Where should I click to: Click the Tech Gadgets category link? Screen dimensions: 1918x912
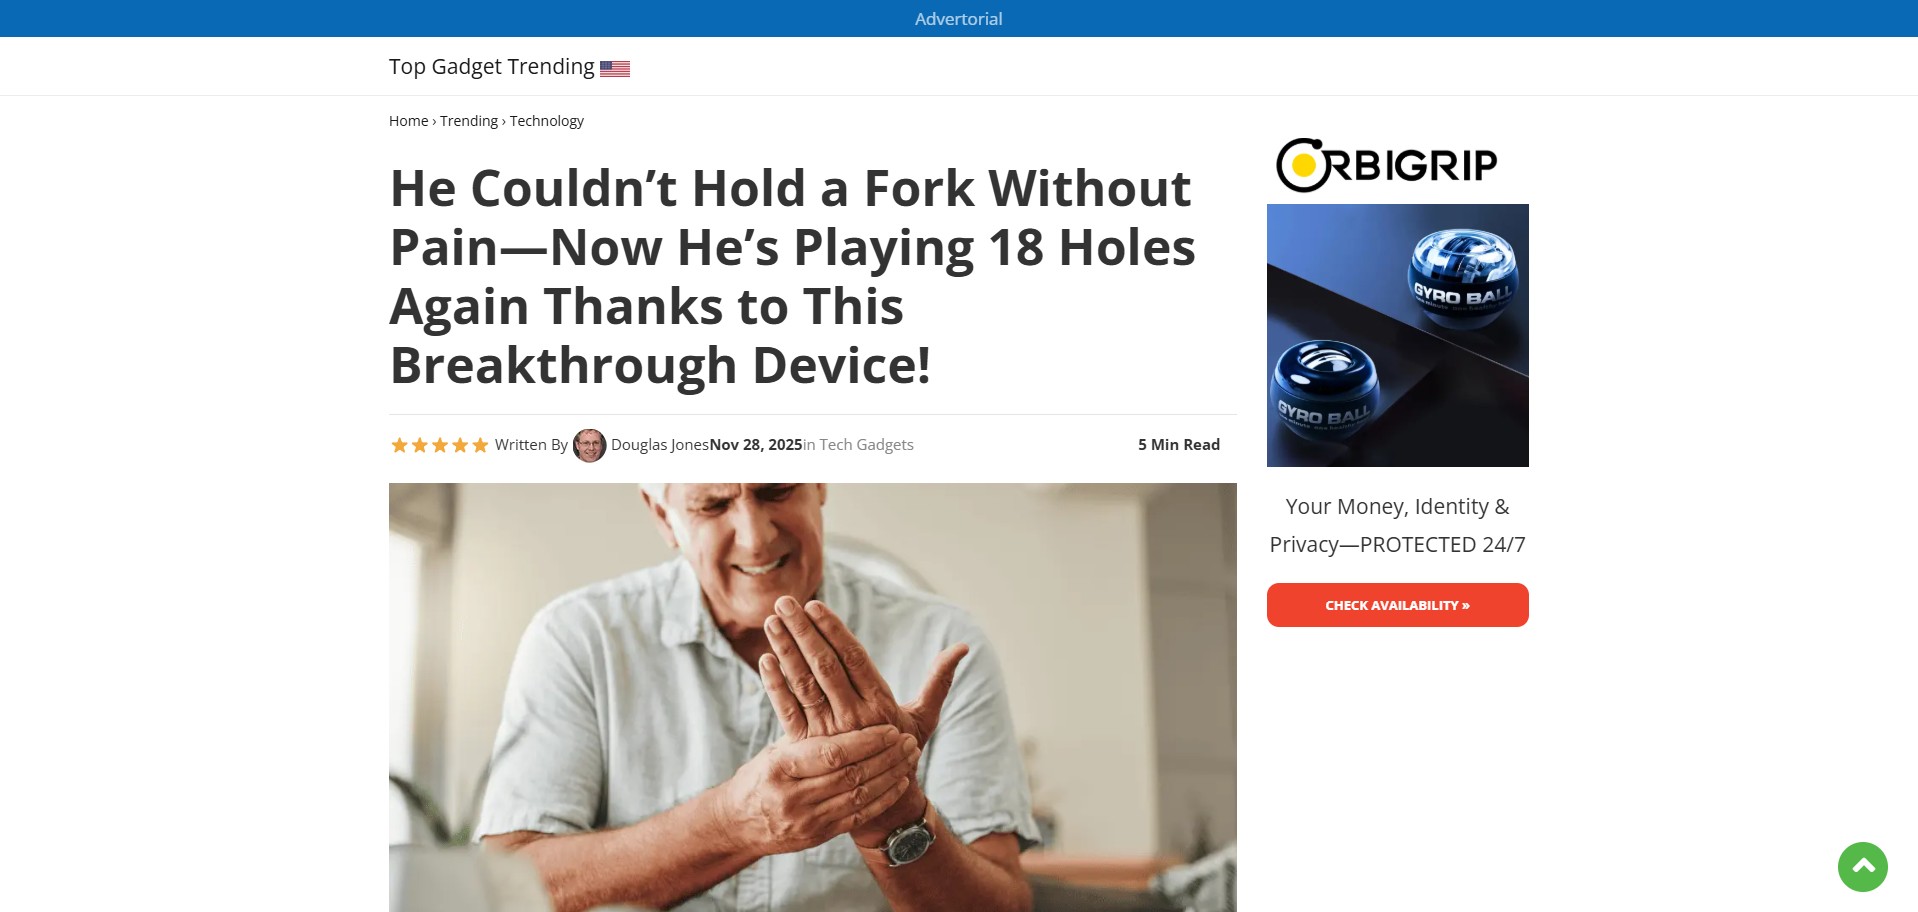tap(866, 445)
